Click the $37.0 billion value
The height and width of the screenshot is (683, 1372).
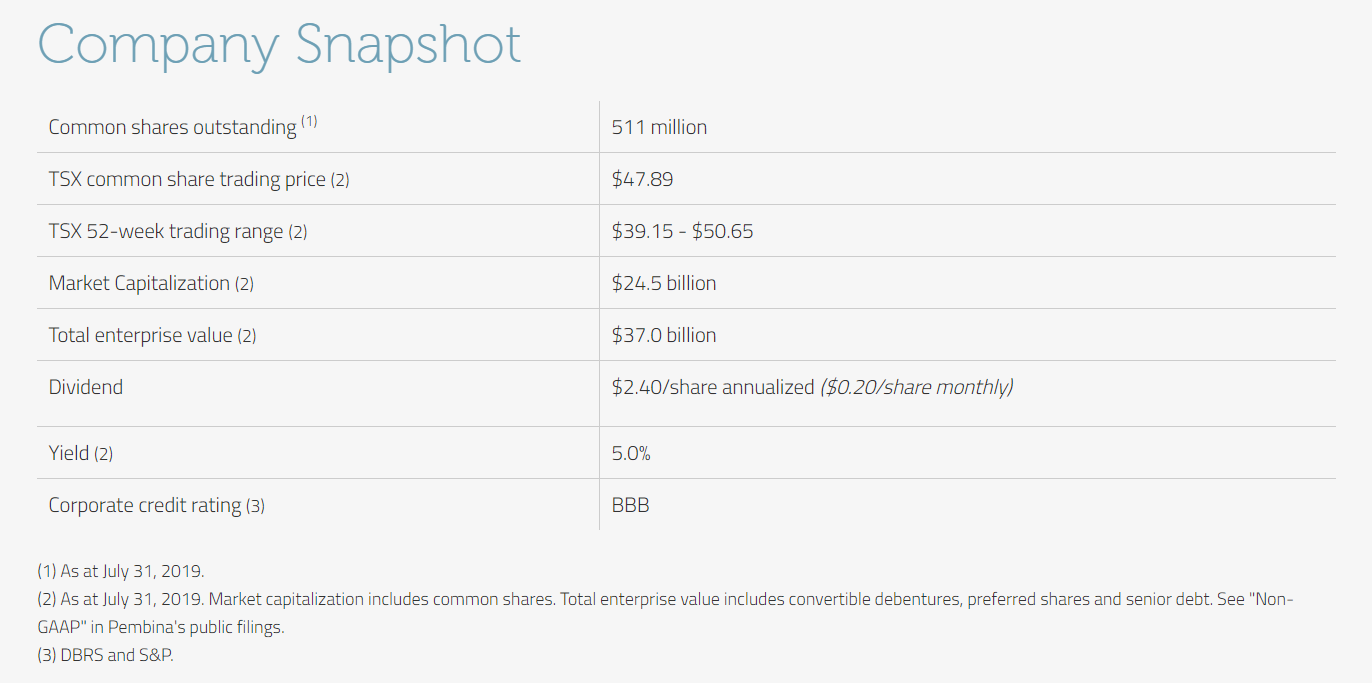(664, 336)
